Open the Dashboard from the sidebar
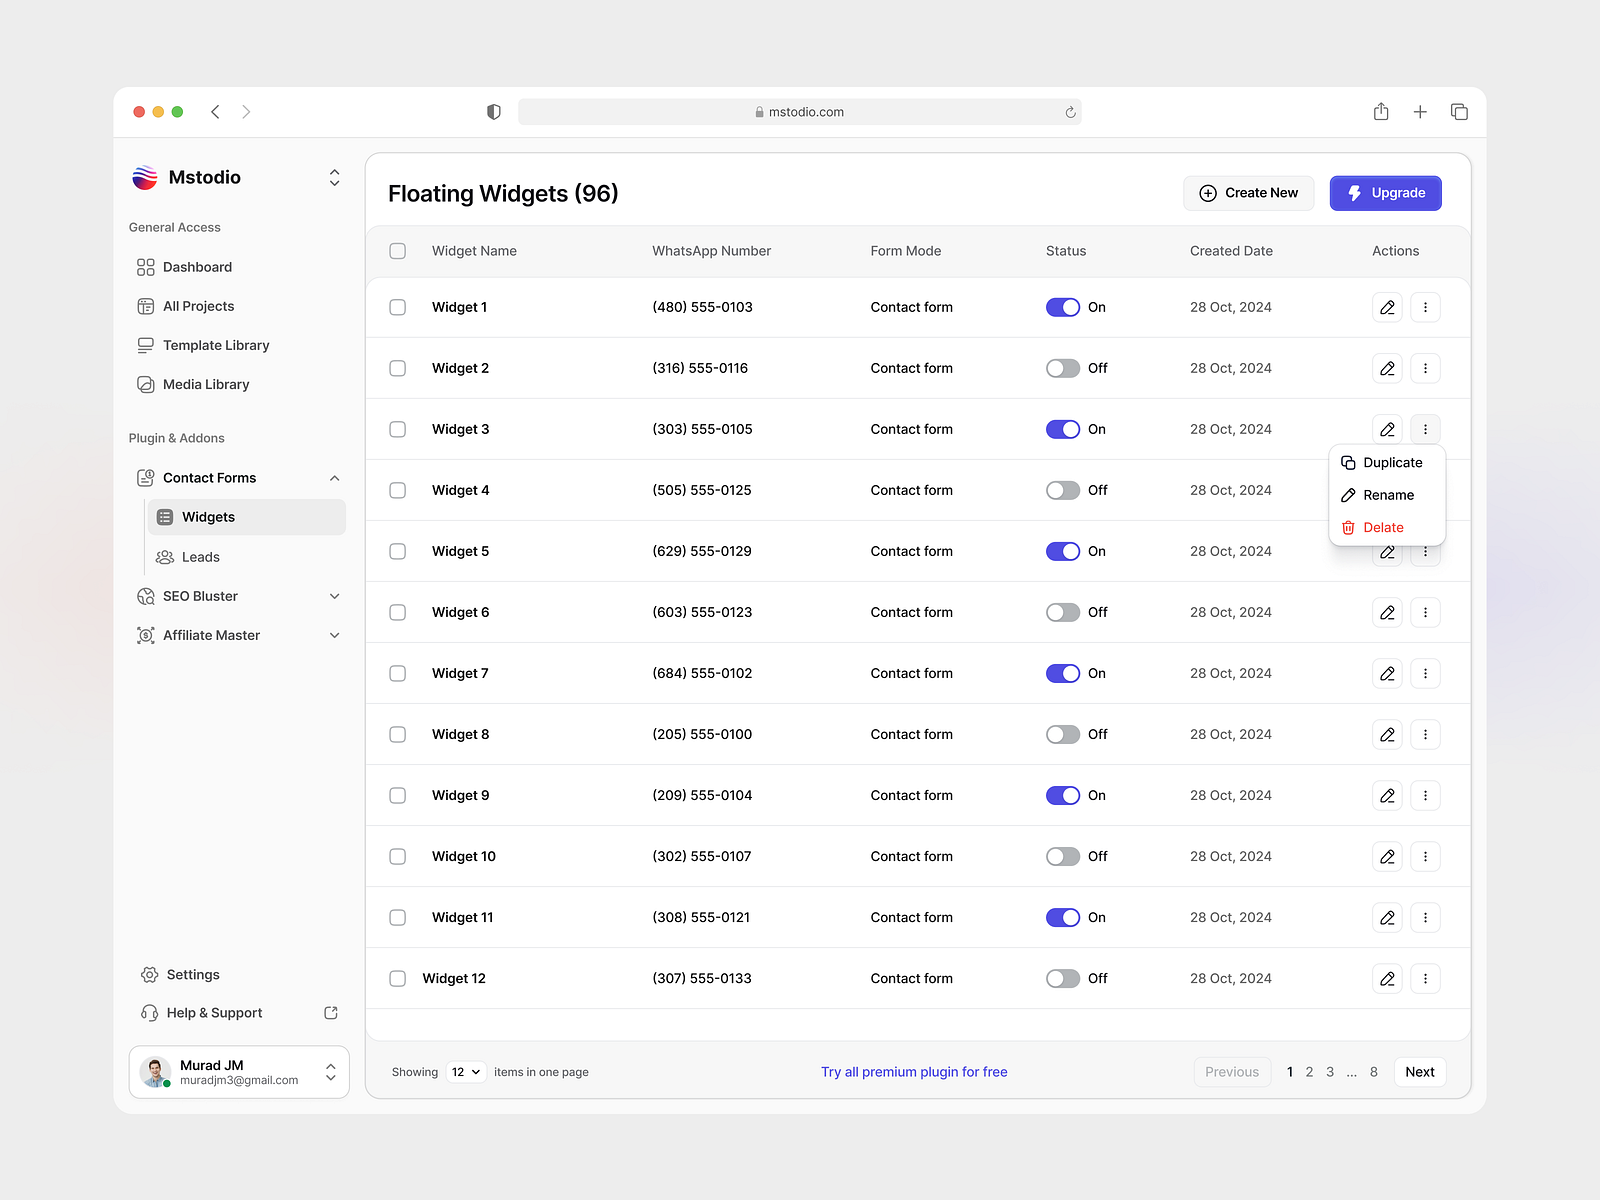1600x1200 pixels. pyautogui.click(x=197, y=266)
